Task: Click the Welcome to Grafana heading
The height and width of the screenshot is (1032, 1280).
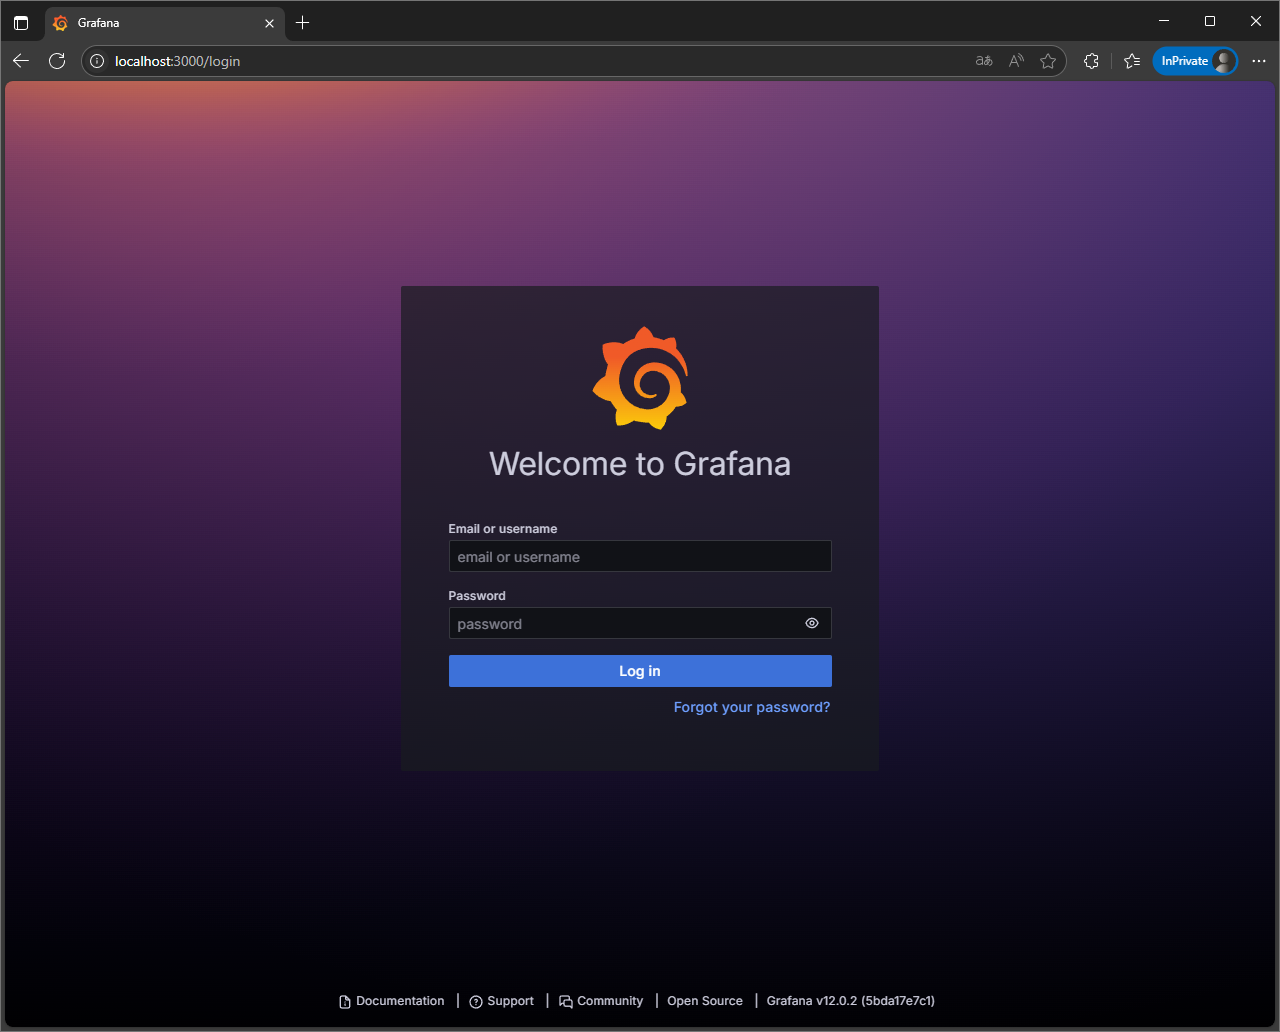Action: coord(640,464)
